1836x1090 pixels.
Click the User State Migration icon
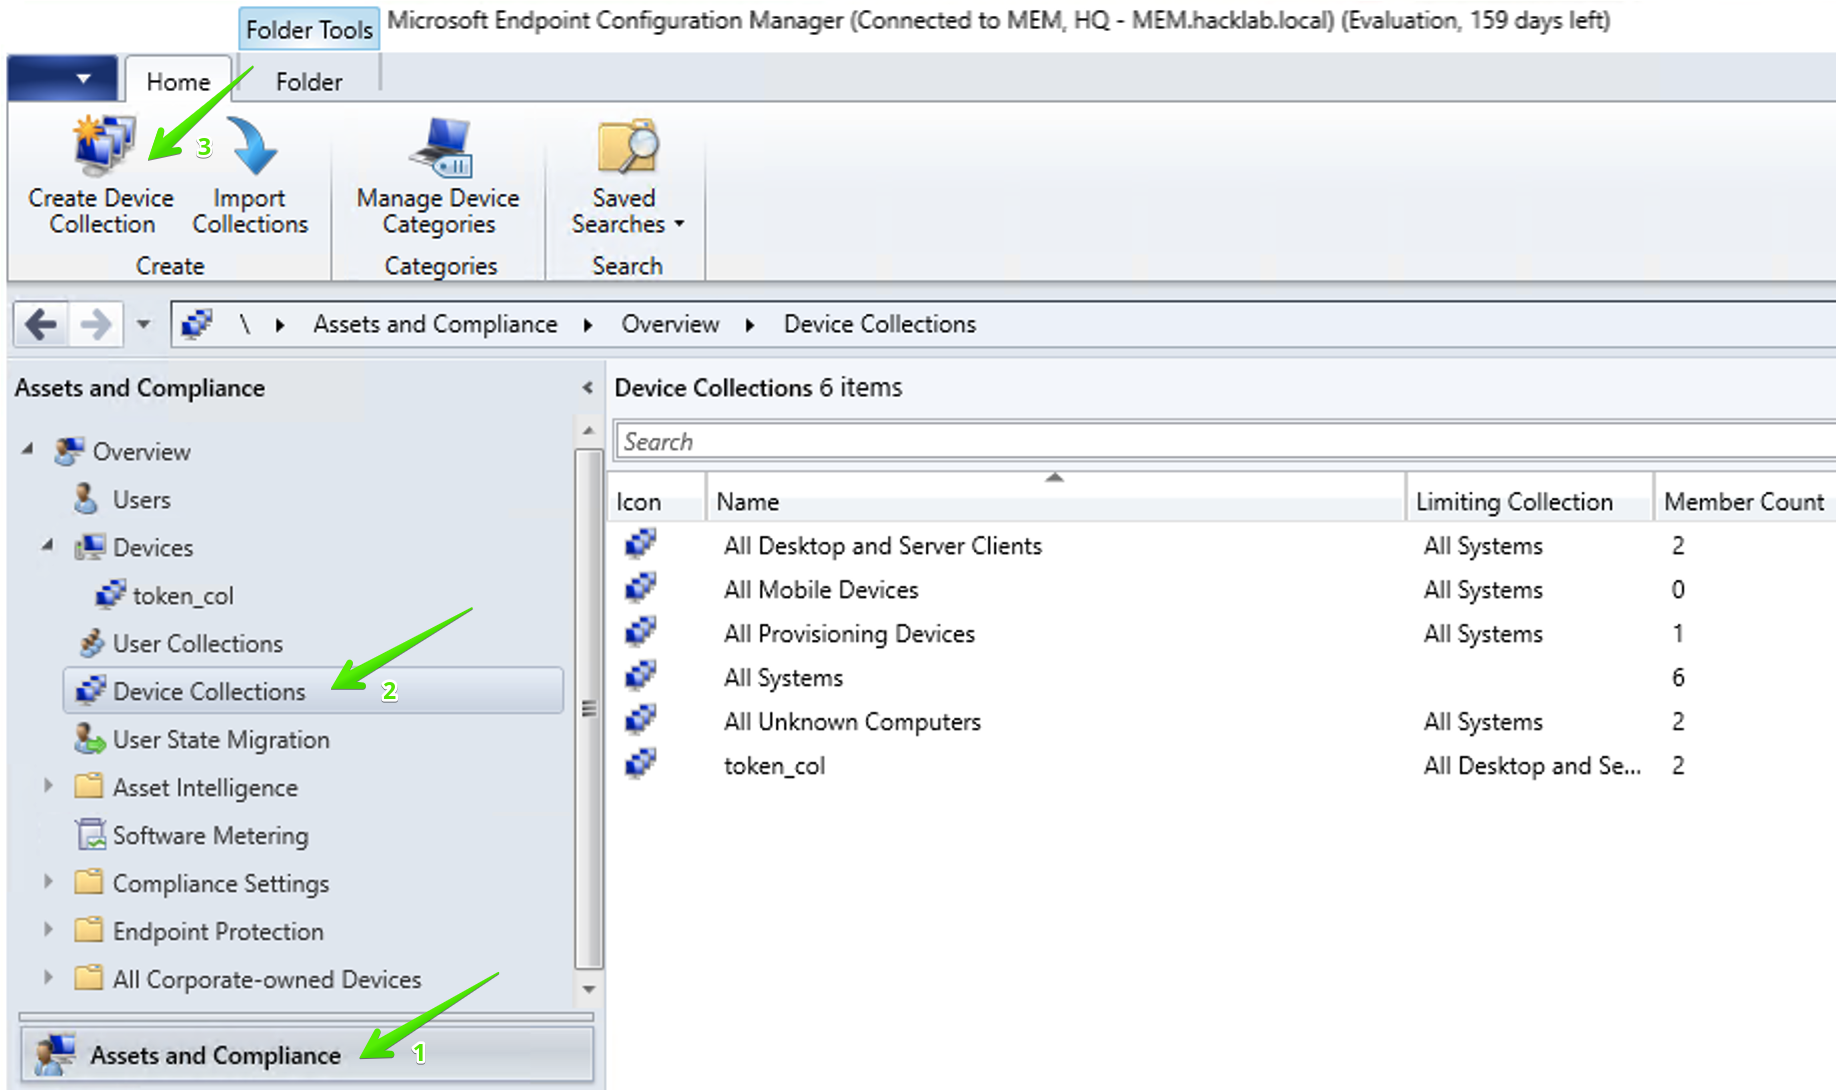(90, 739)
